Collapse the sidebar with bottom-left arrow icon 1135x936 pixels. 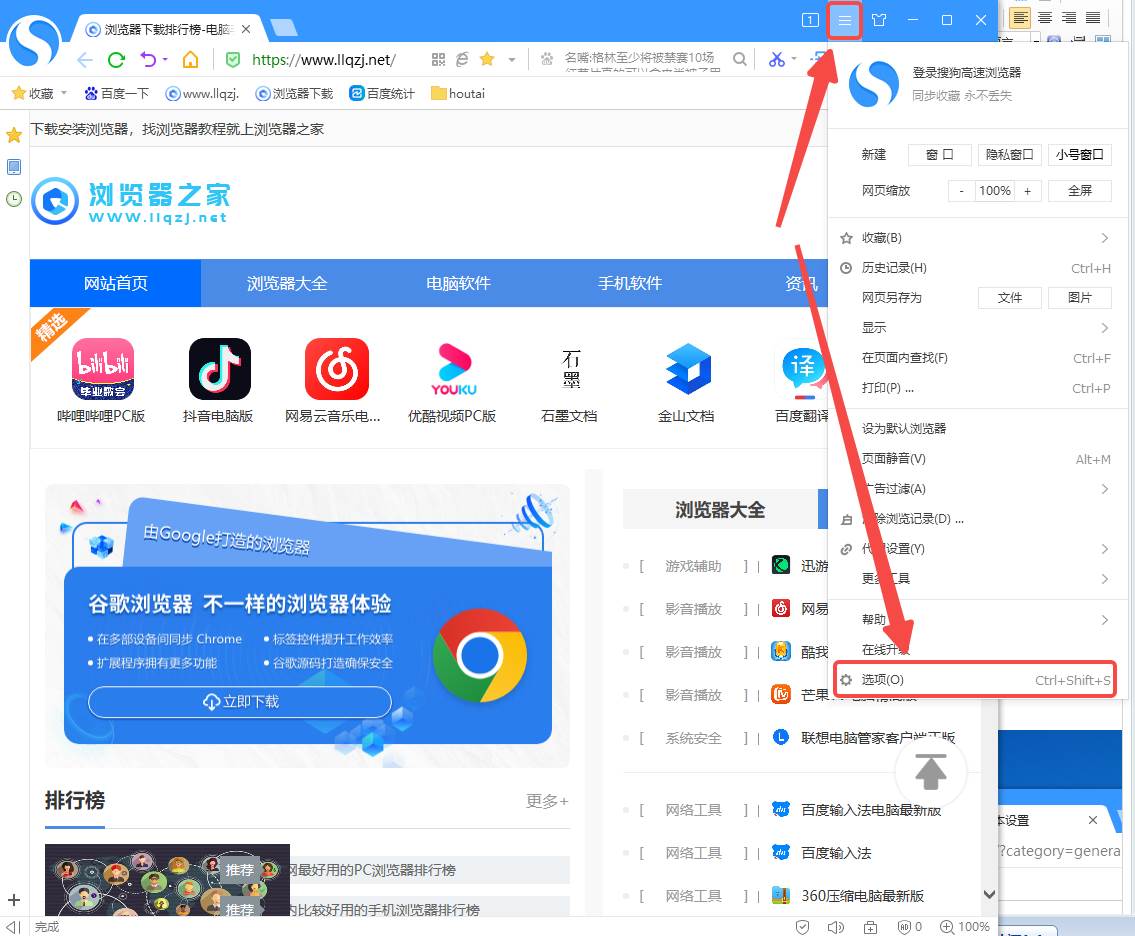click(12, 927)
